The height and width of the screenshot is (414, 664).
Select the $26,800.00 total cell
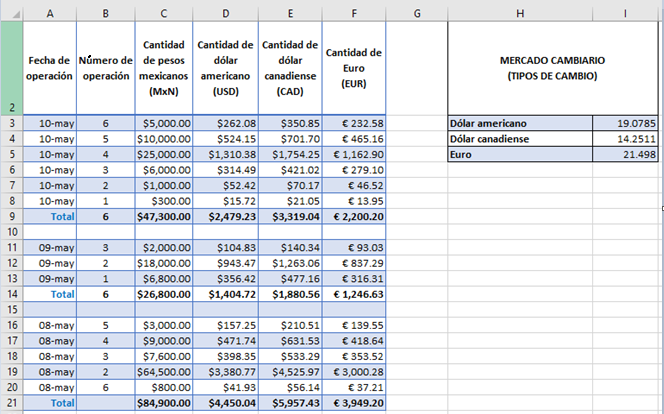click(x=164, y=294)
